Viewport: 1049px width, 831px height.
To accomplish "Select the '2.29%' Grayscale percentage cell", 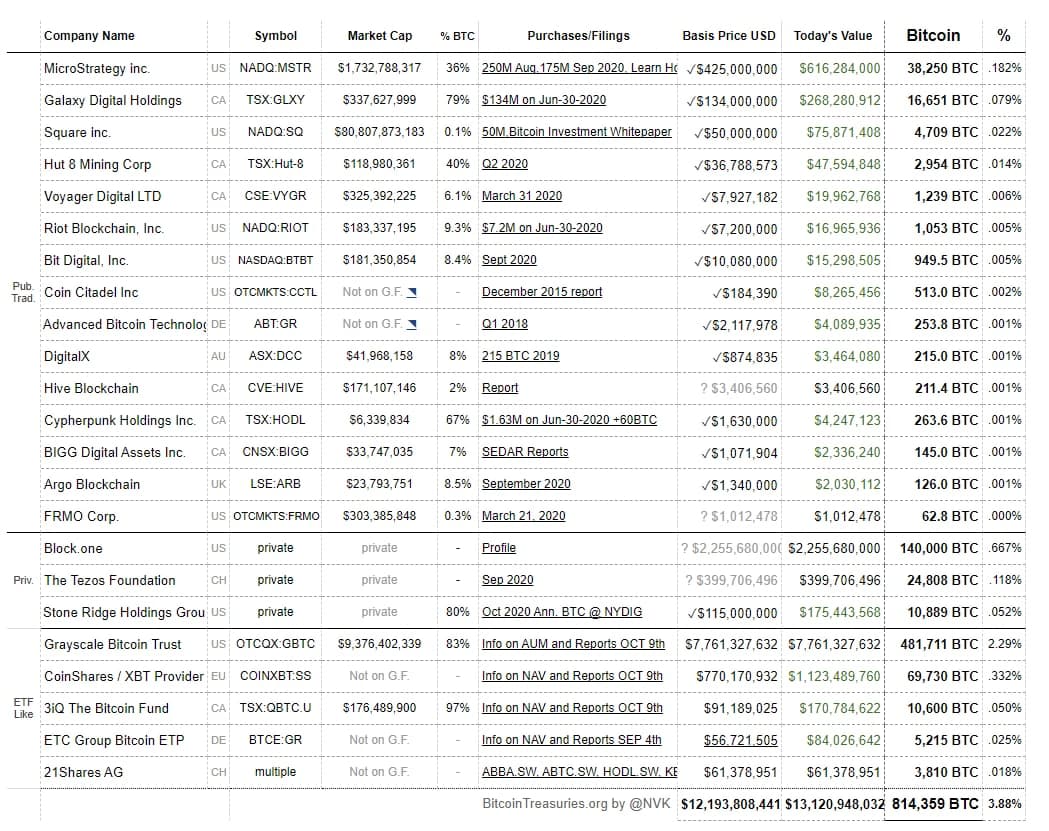I will coord(1004,644).
